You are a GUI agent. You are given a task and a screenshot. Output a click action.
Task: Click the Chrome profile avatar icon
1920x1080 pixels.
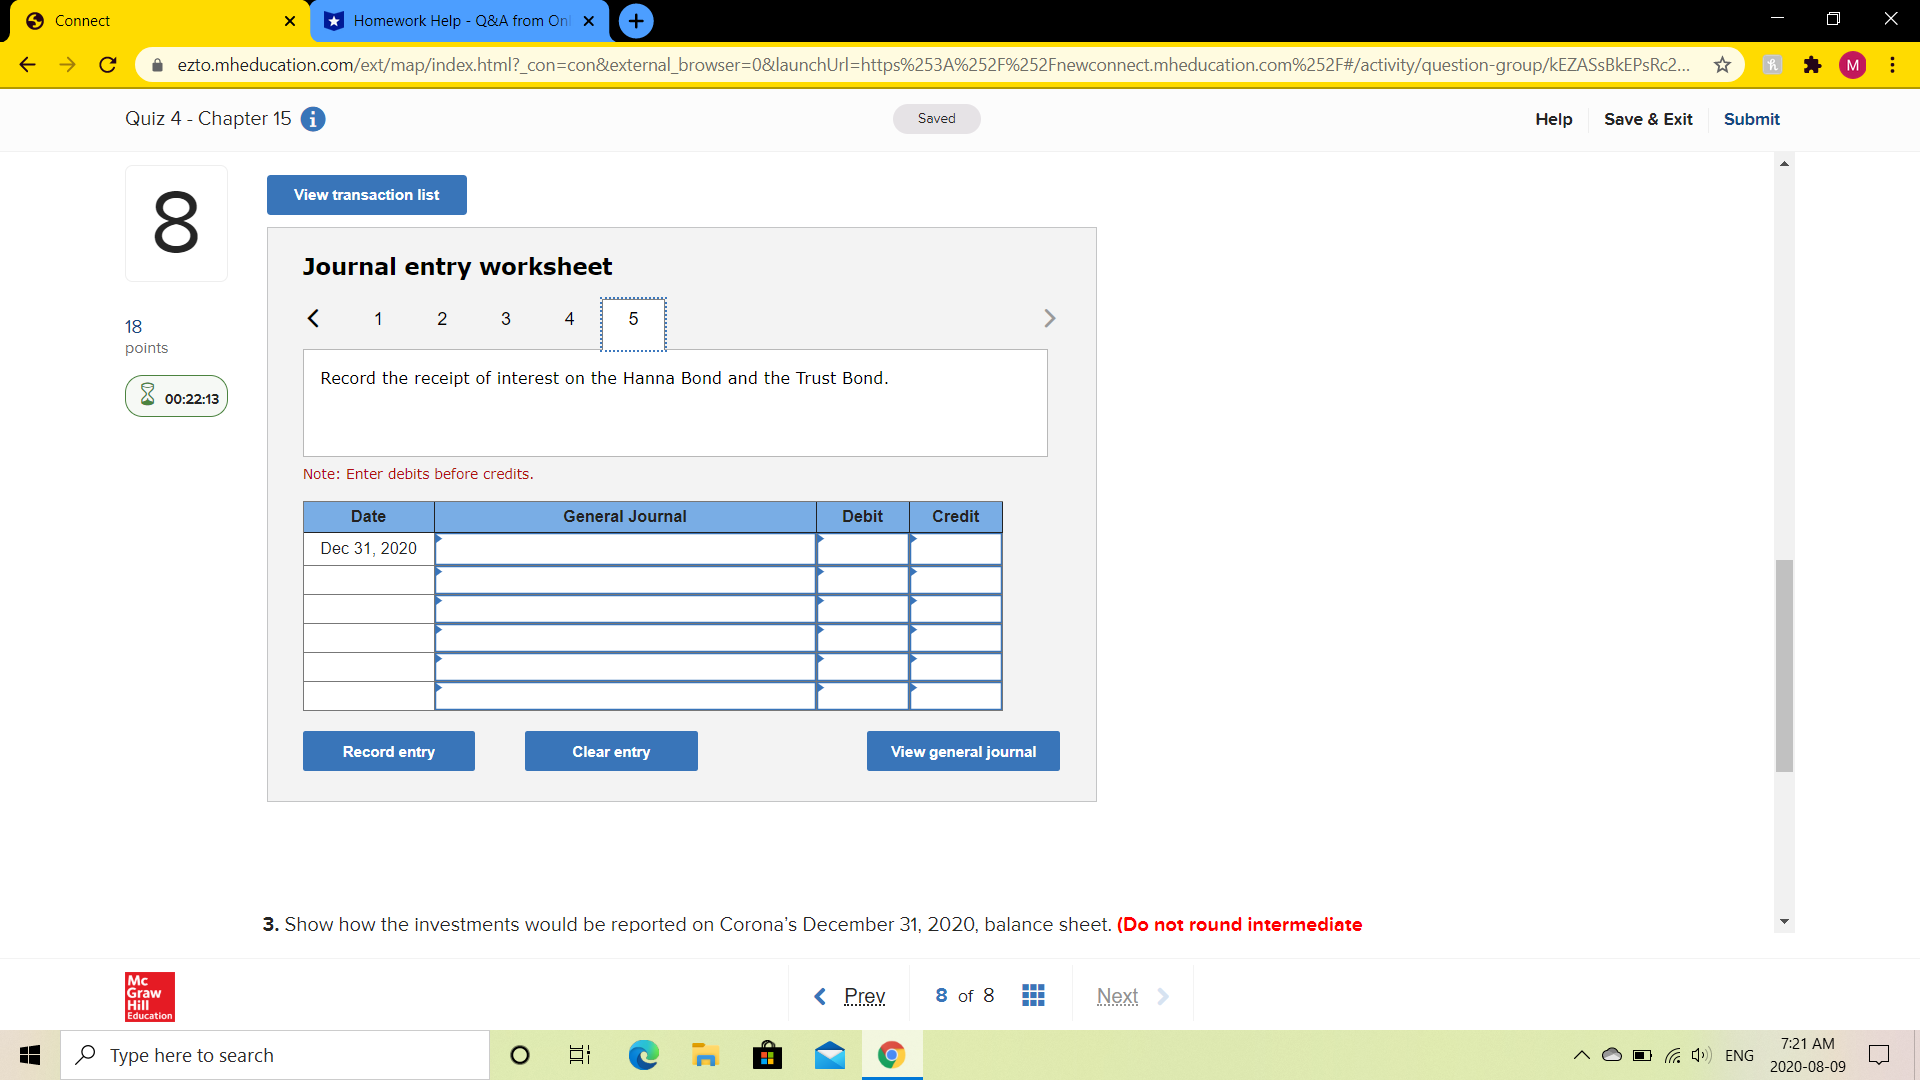tap(1853, 64)
